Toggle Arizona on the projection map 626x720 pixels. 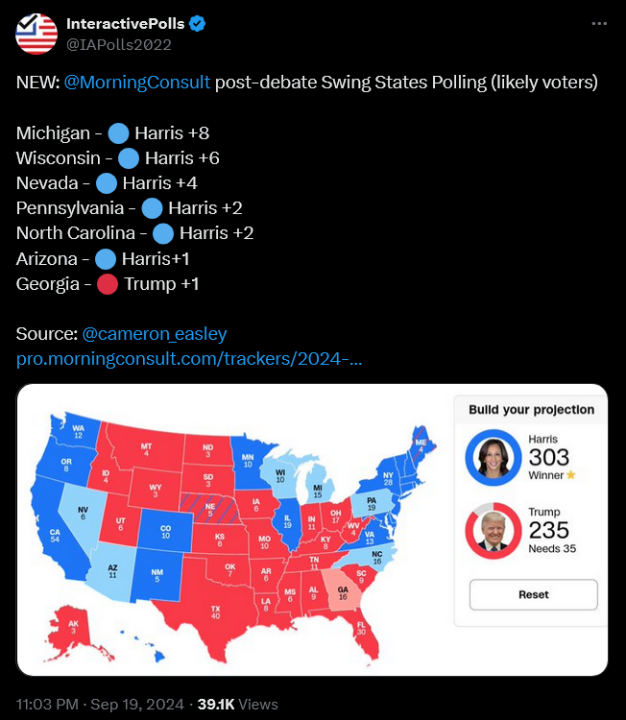click(x=113, y=570)
